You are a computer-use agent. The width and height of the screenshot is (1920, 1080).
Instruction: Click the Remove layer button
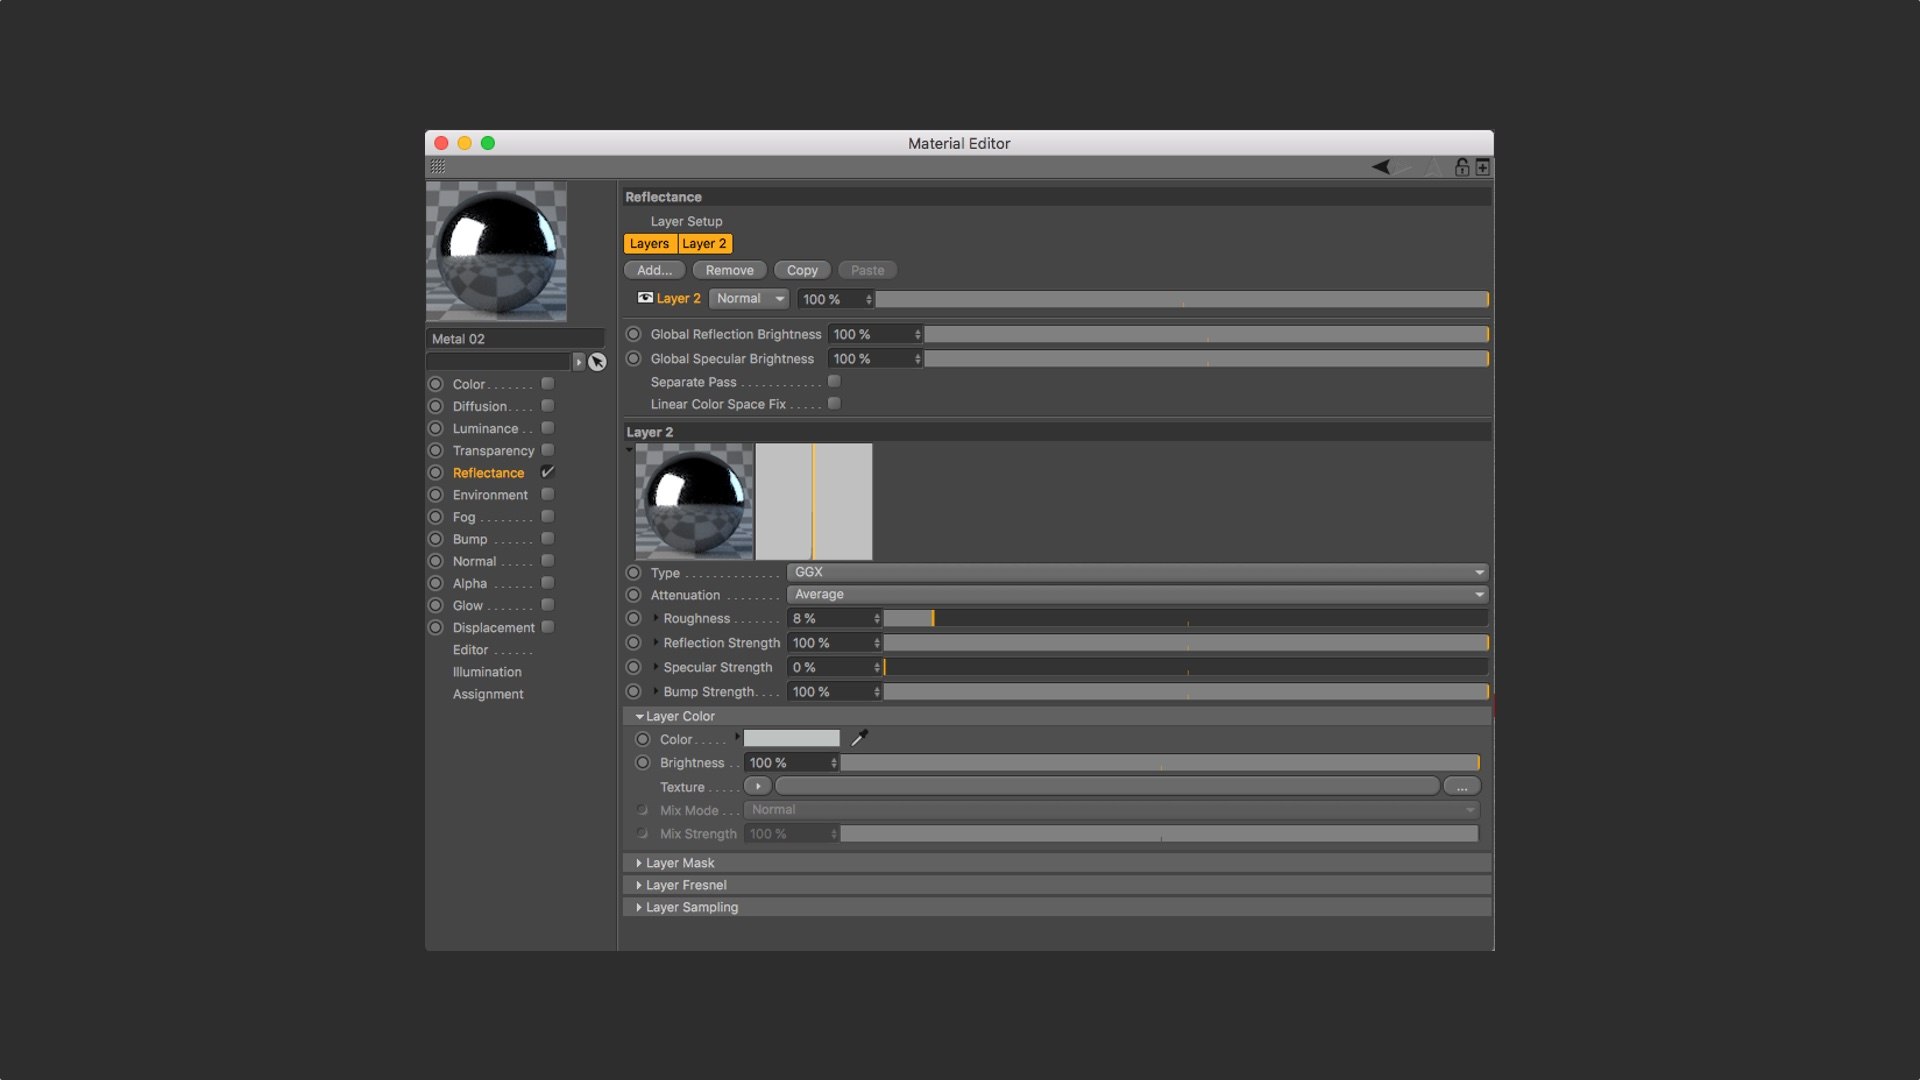pos(730,270)
